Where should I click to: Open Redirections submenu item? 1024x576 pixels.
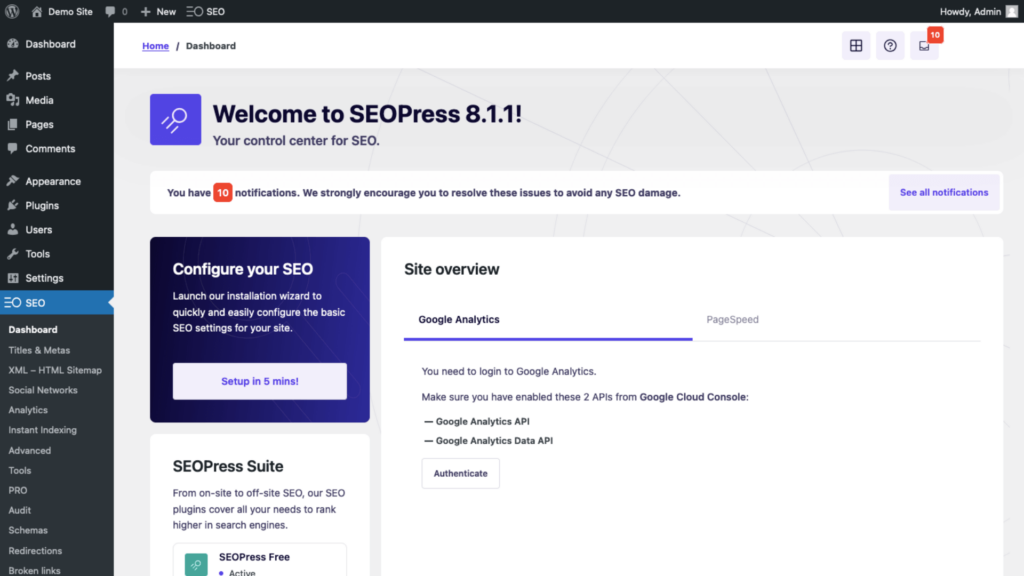[x=35, y=551]
